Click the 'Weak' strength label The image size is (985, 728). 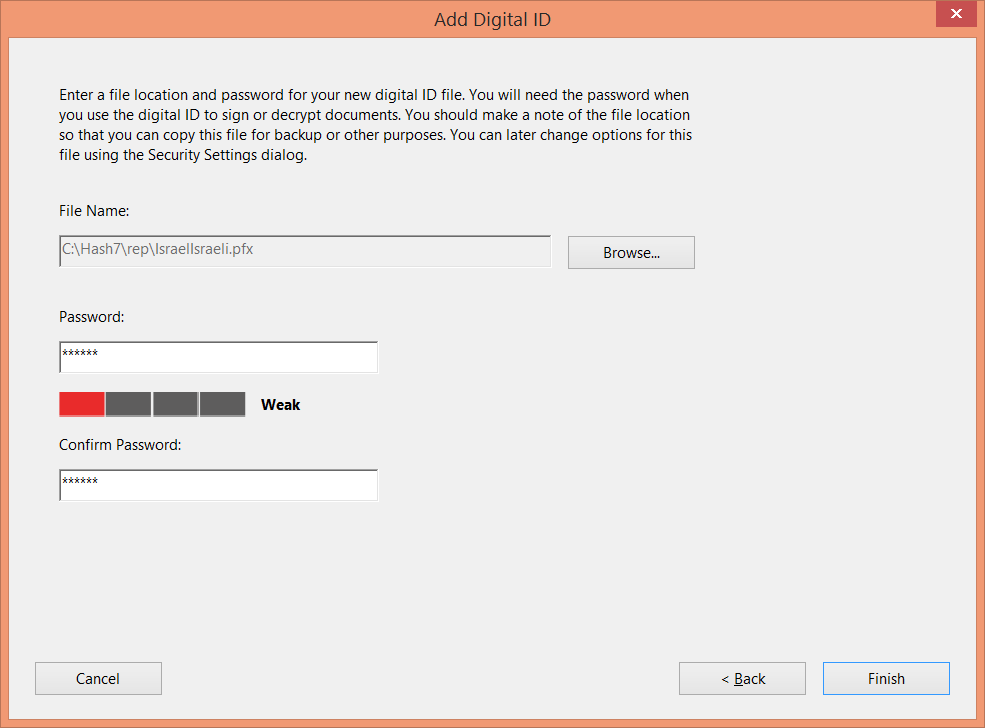click(280, 405)
